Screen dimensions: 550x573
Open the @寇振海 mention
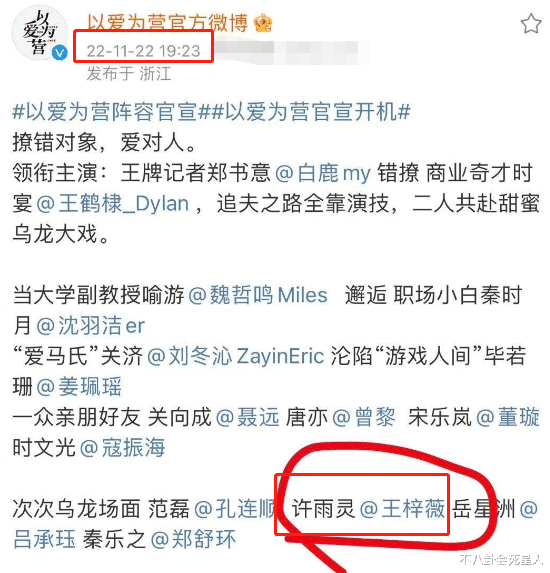[122, 448]
